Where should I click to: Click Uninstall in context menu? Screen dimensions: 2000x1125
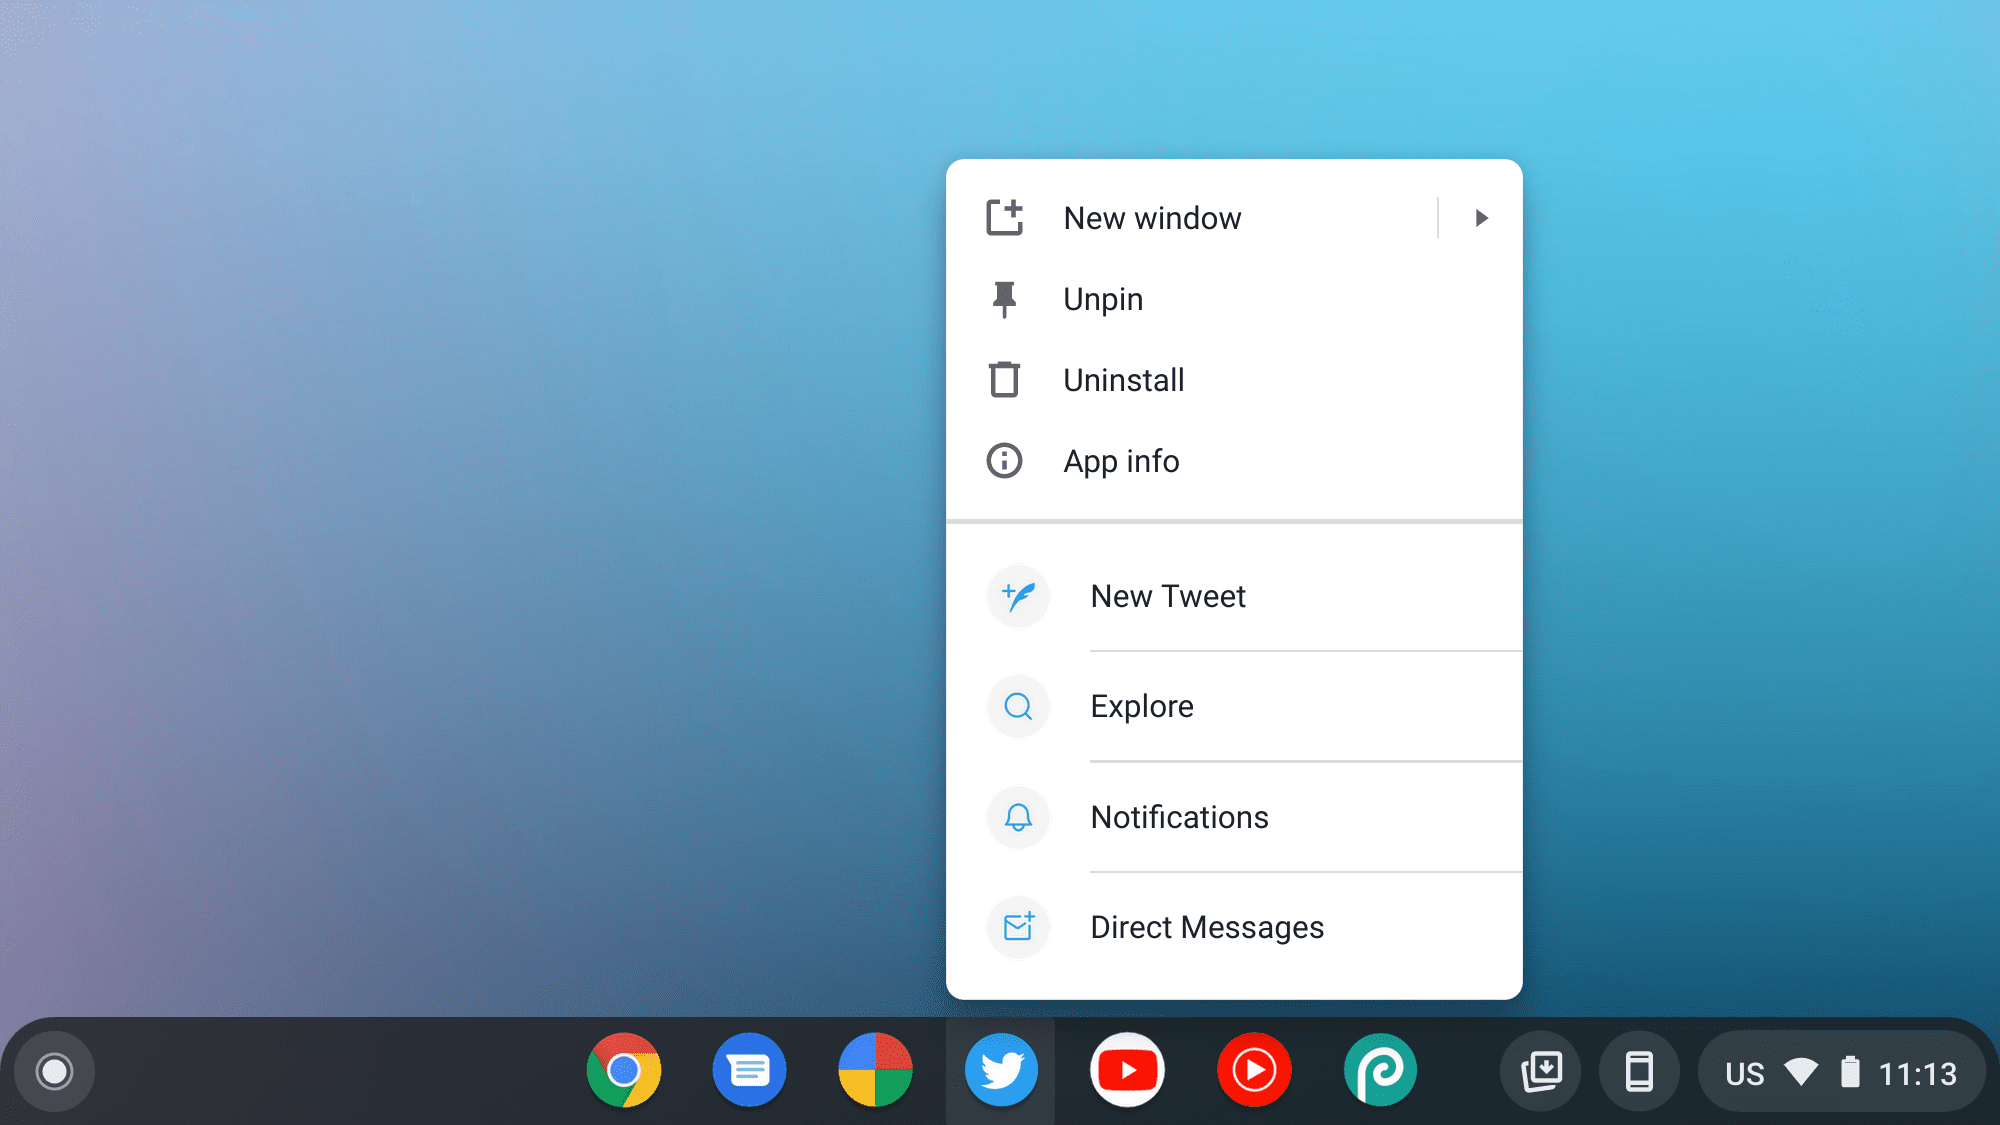[1122, 379]
